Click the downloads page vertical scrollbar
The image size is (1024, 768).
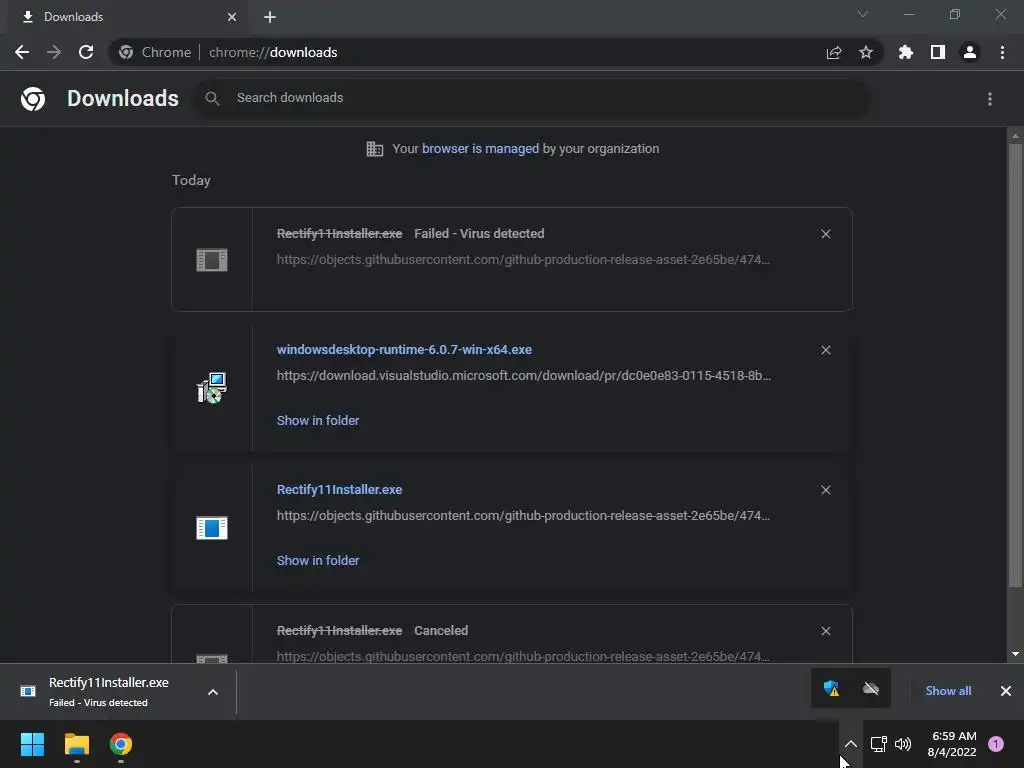[1015, 366]
